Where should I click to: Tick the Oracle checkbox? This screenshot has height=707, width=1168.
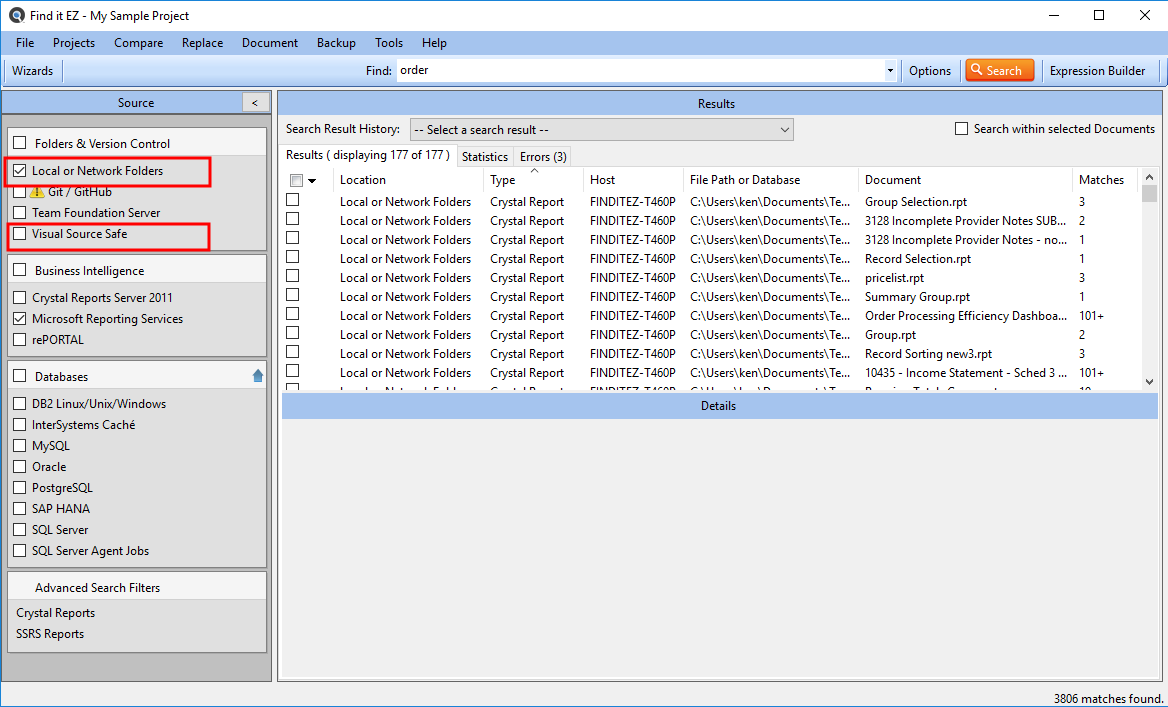click(x=20, y=467)
